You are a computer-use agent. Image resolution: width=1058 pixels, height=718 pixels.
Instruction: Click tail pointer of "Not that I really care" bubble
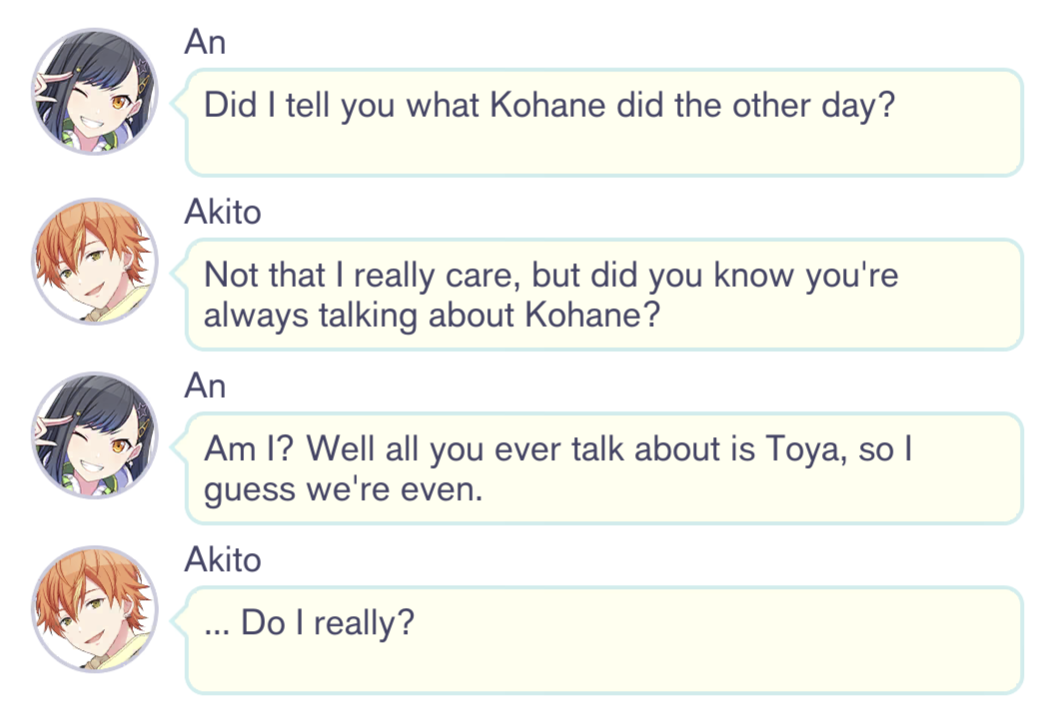pyautogui.click(x=178, y=272)
